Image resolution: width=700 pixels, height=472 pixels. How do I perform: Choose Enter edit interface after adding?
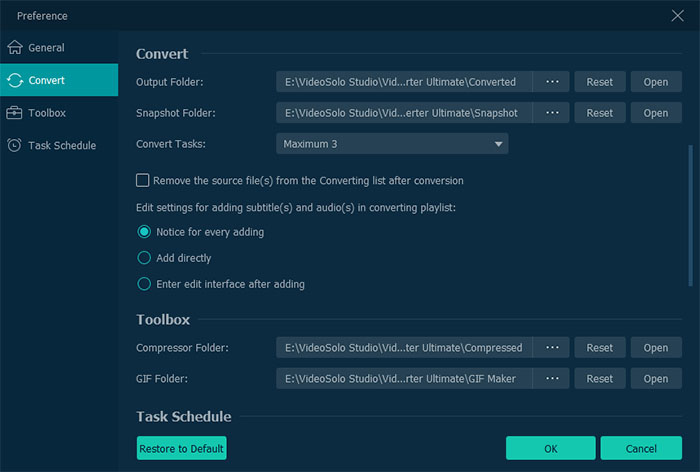click(x=144, y=284)
